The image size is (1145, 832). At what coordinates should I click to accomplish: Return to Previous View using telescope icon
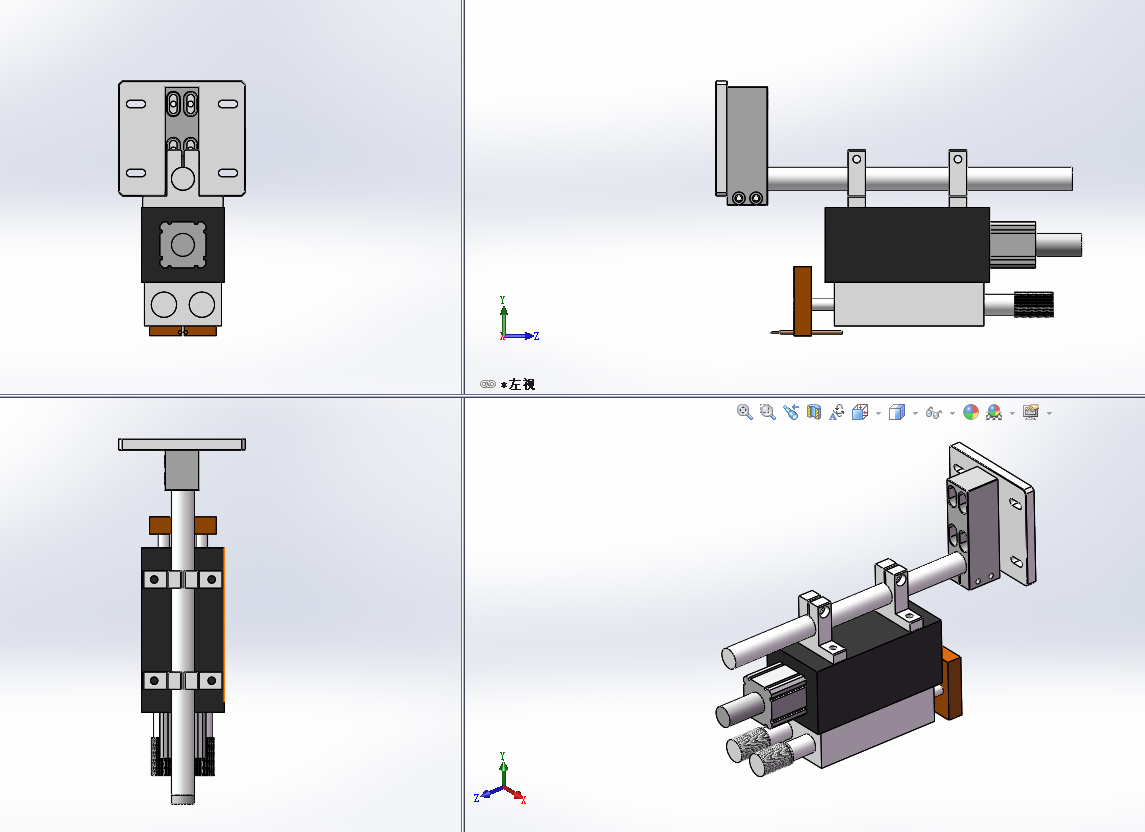(x=791, y=413)
